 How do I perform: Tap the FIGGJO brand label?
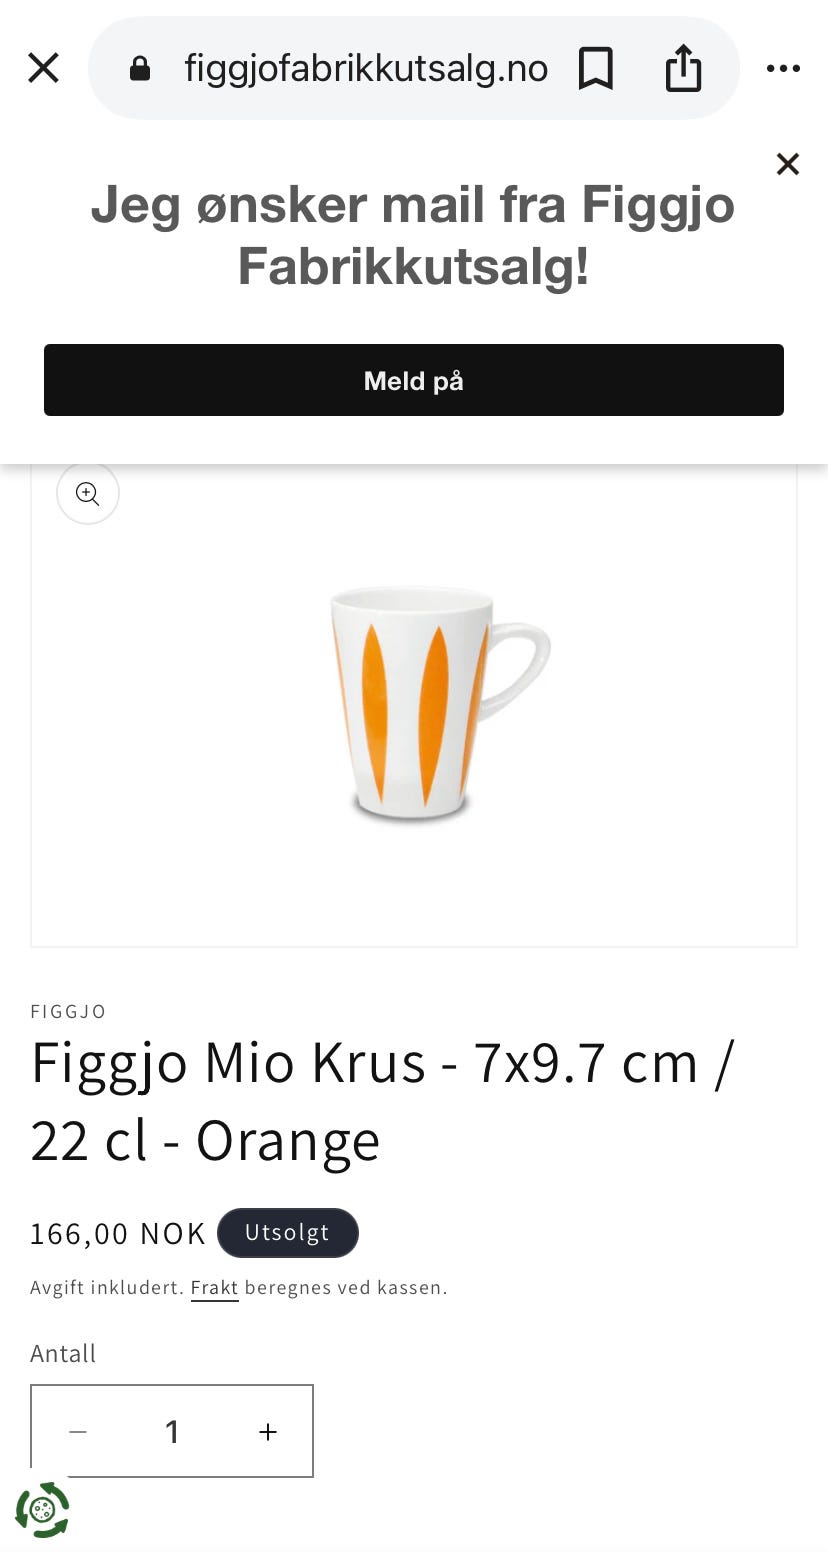(x=68, y=1011)
